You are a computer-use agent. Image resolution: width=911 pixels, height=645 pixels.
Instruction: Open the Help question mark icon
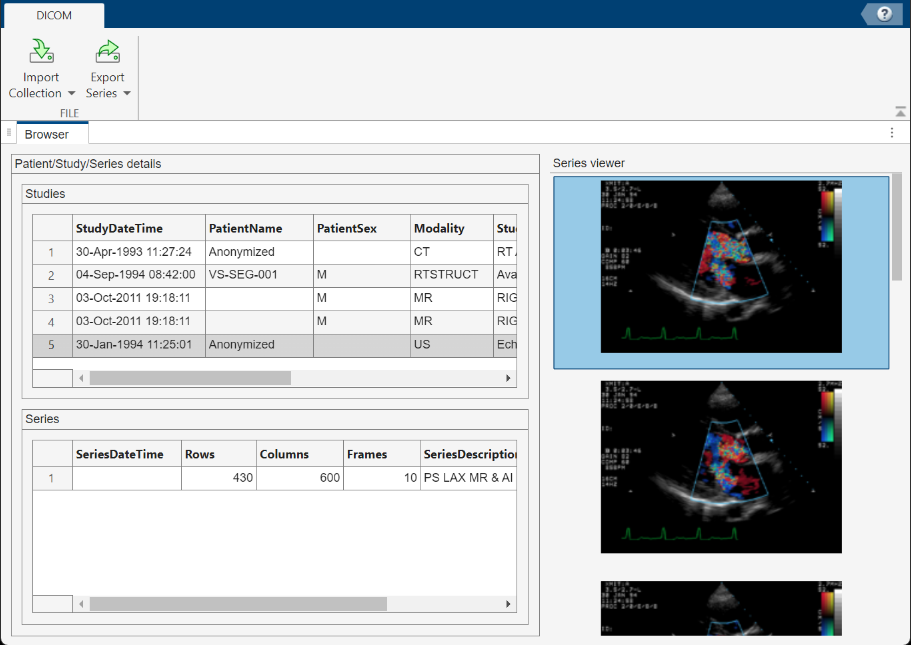tap(883, 14)
